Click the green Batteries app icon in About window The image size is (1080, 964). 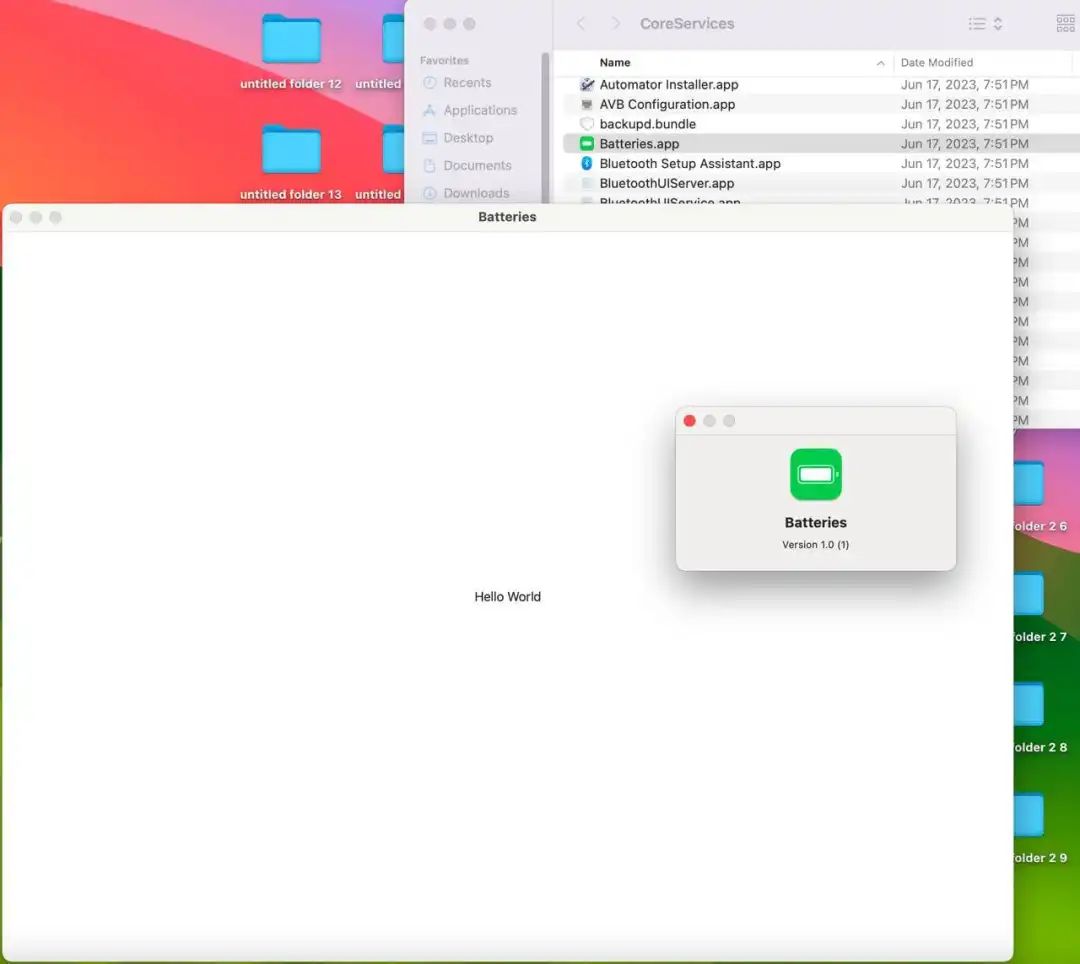point(815,474)
